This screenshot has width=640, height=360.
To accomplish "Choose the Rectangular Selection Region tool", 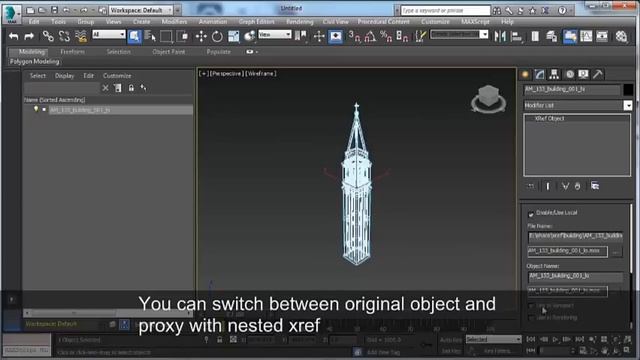I will [x=166, y=36].
